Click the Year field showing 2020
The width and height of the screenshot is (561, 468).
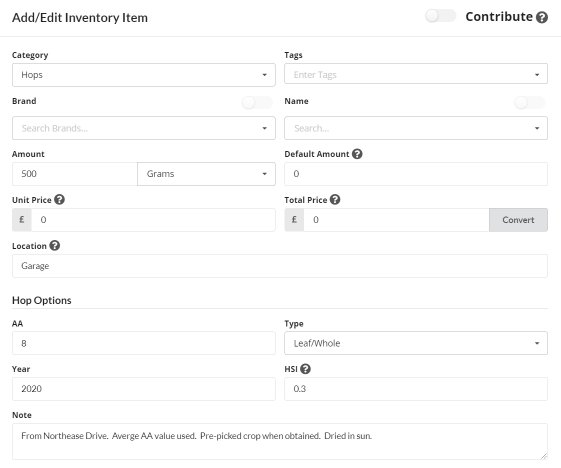pyautogui.click(x=144, y=389)
